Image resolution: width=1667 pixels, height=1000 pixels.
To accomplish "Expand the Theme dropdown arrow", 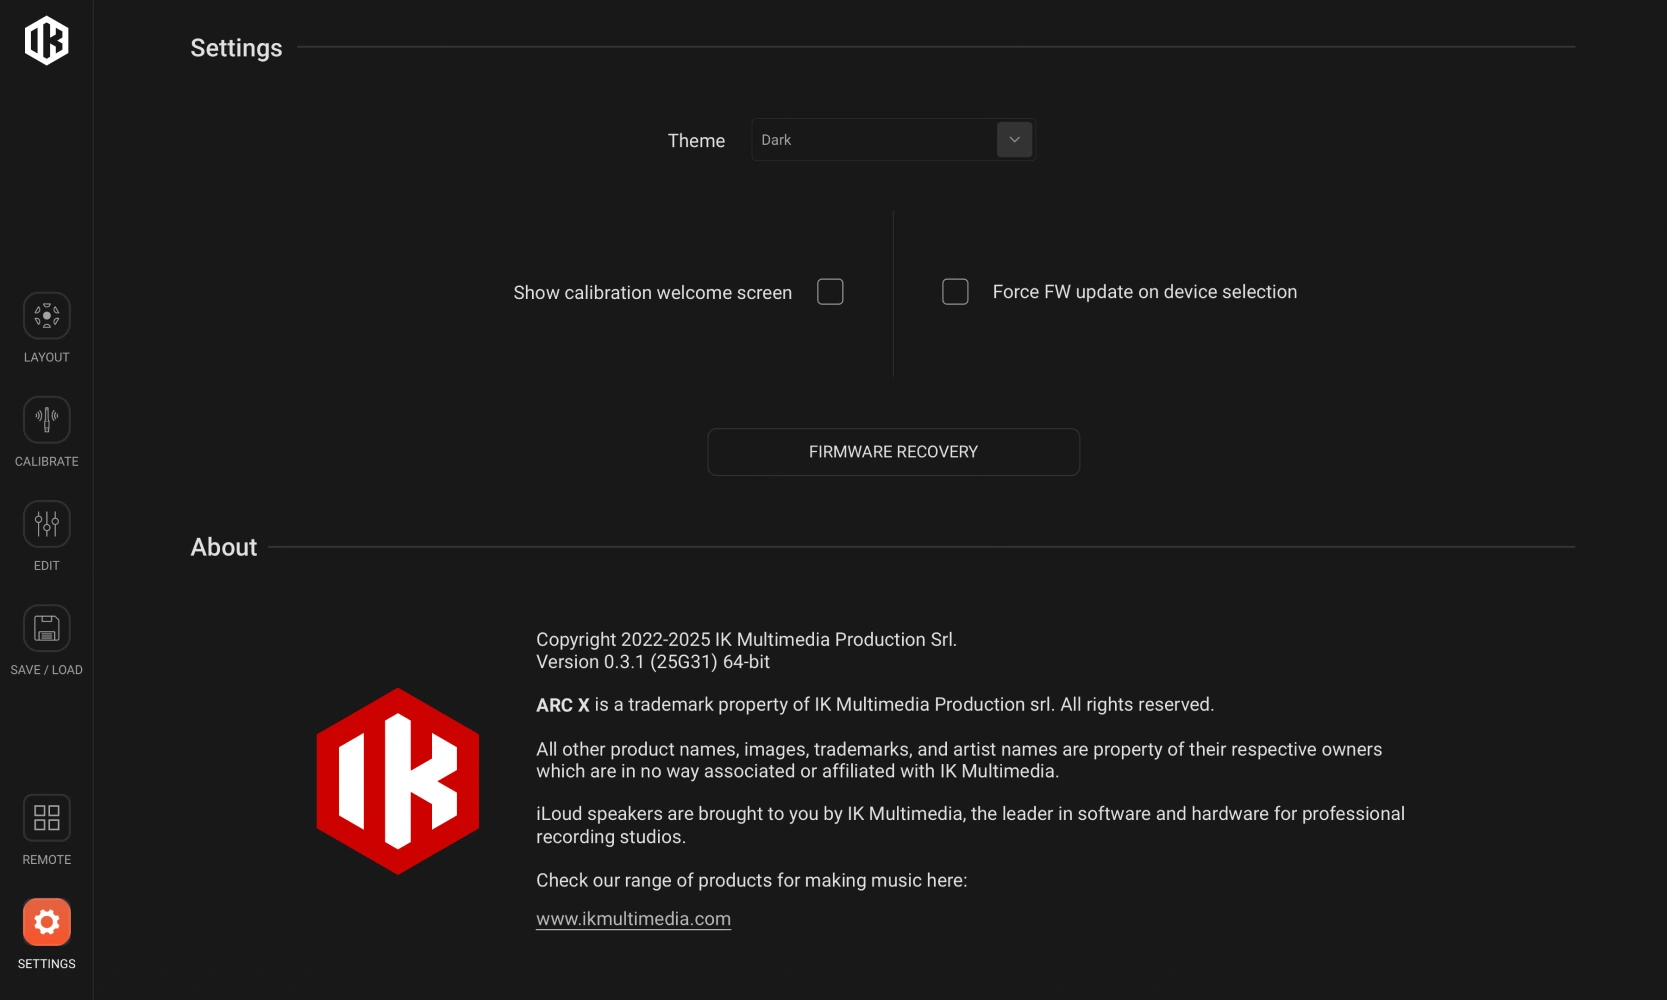I will pyautogui.click(x=1014, y=140).
